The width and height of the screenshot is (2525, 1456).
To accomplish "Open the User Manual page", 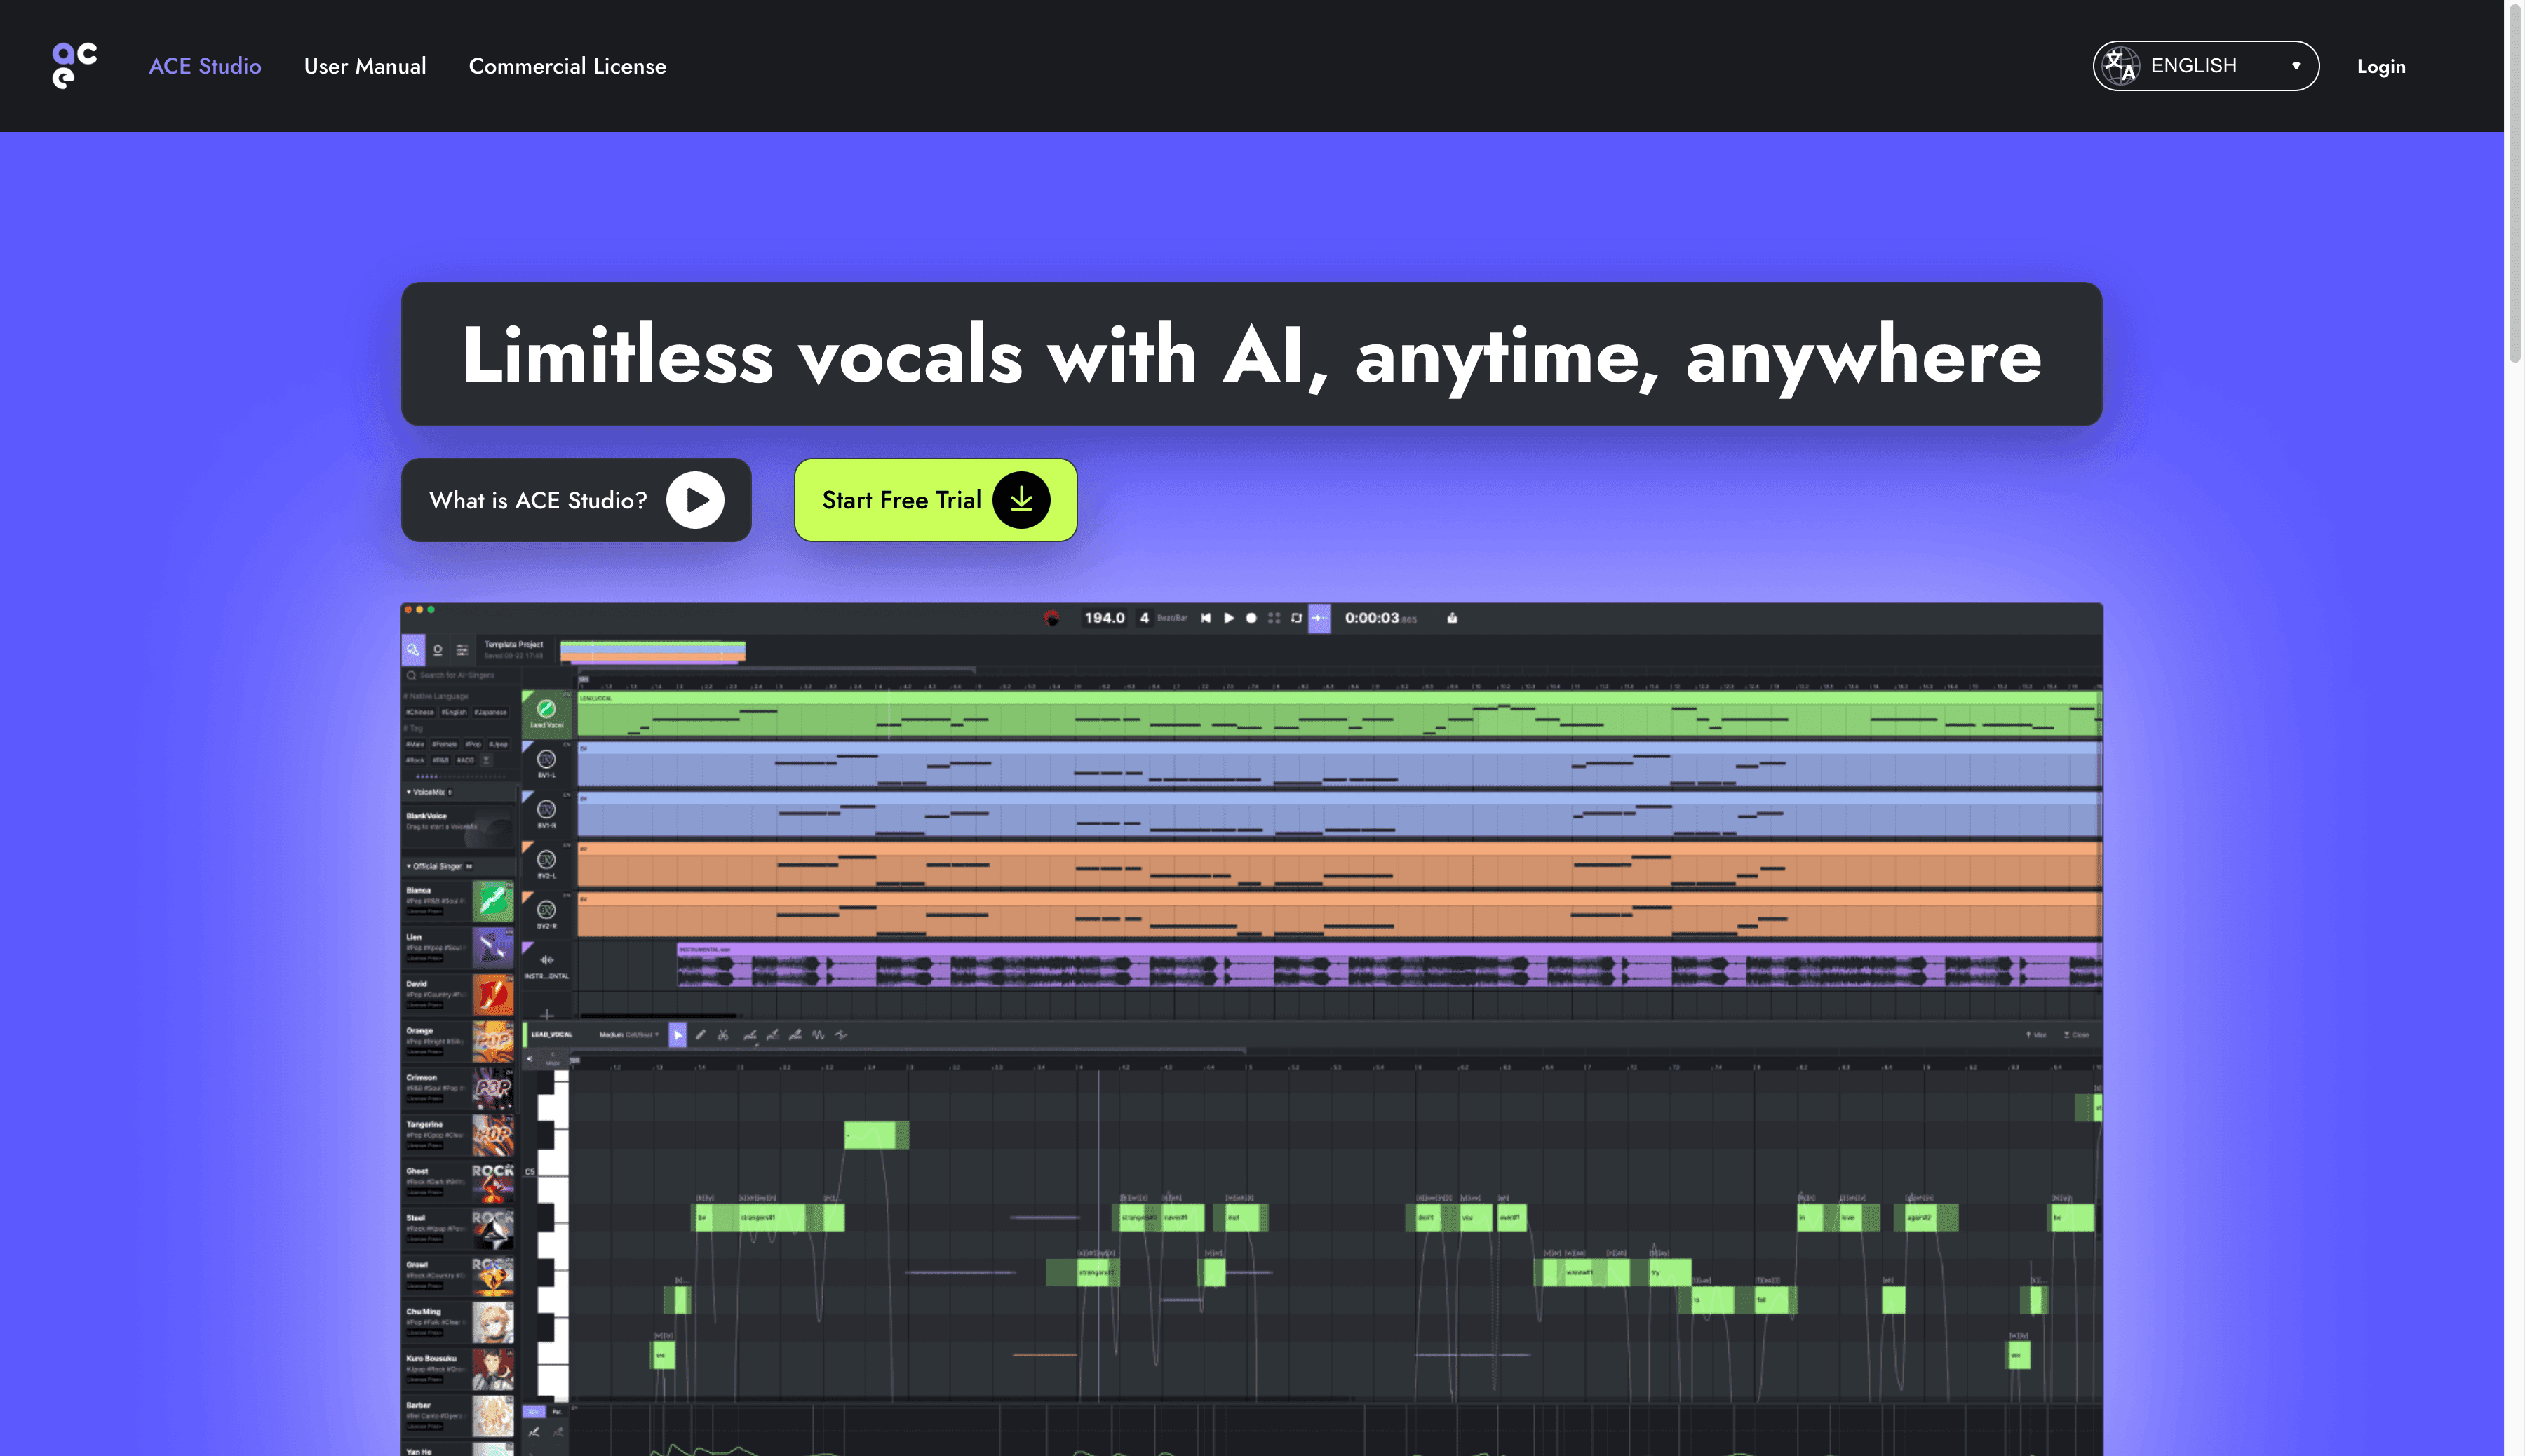I will [x=365, y=66].
